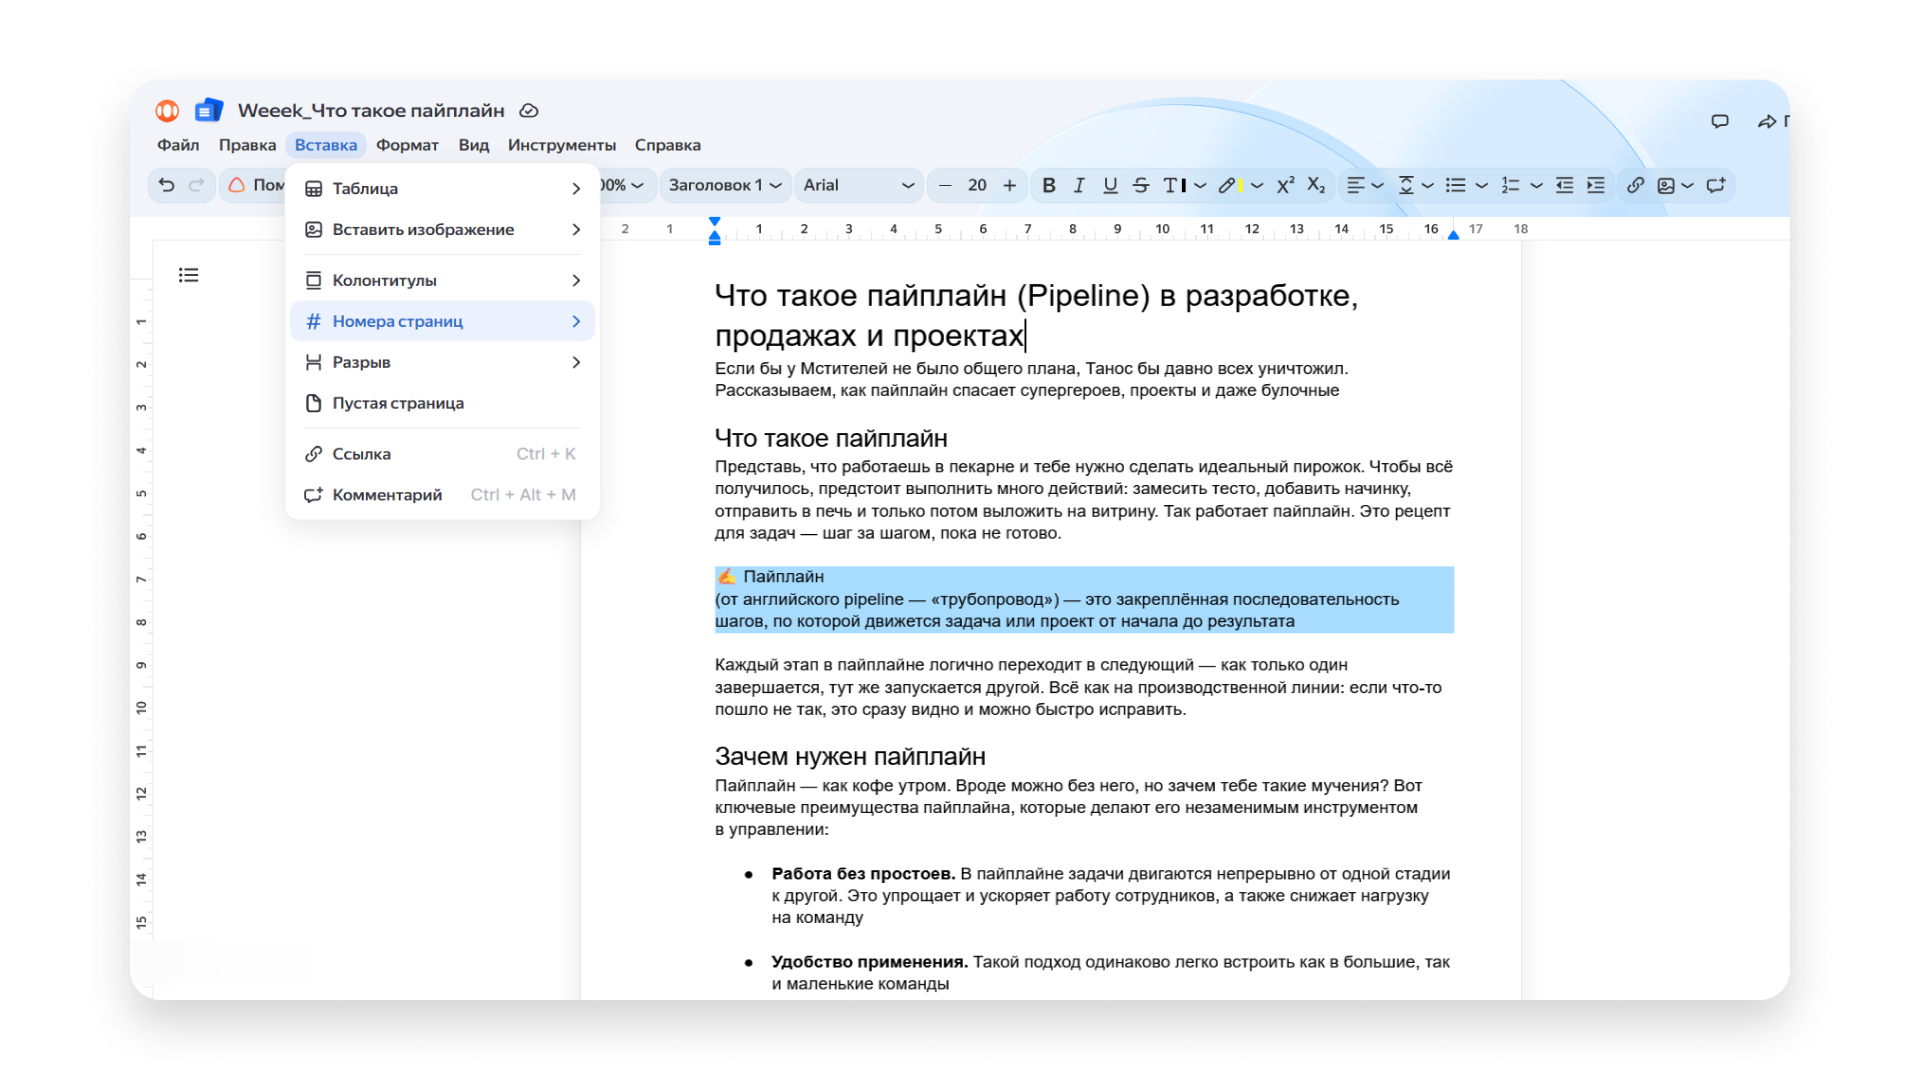Open the Колонтитулы submenu
This screenshot has height=1080, width=1920.
(442, 280)
